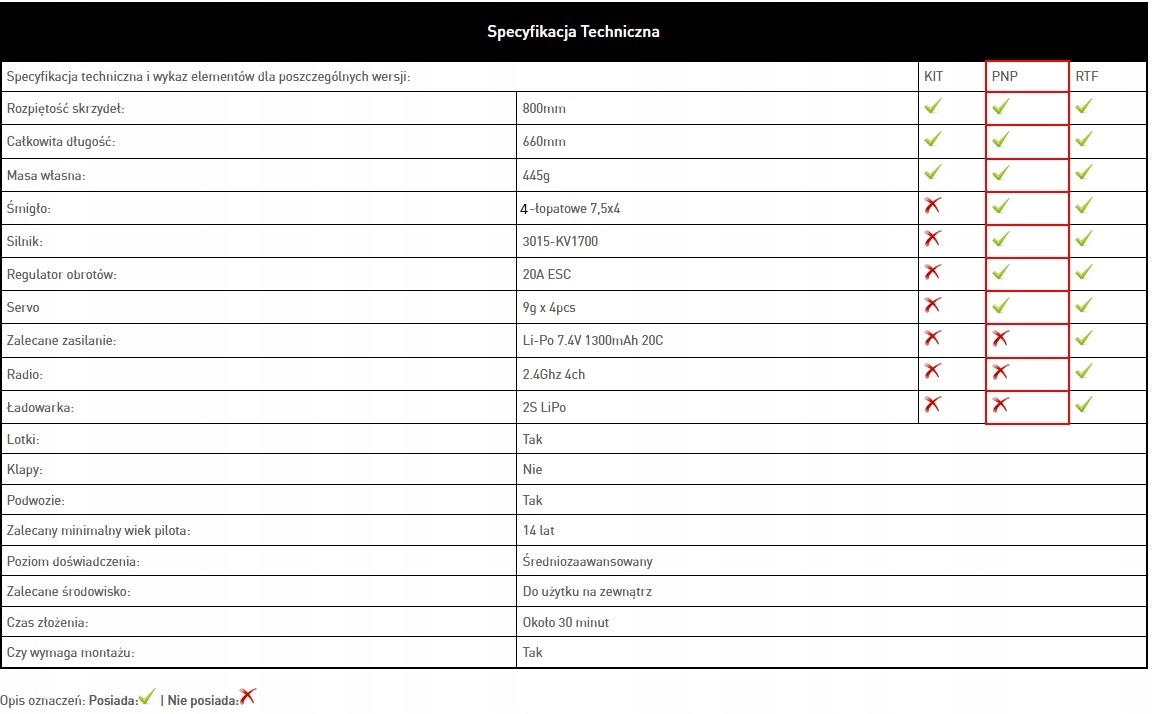The image size is (1156, 714).
Task: Click the RTF checkmark in the Ładowarka row
Action: tap(1083, 405)
